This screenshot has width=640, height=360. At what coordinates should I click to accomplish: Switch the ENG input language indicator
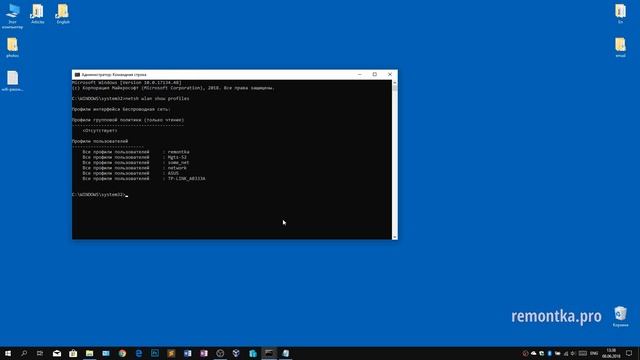(594, 353)
